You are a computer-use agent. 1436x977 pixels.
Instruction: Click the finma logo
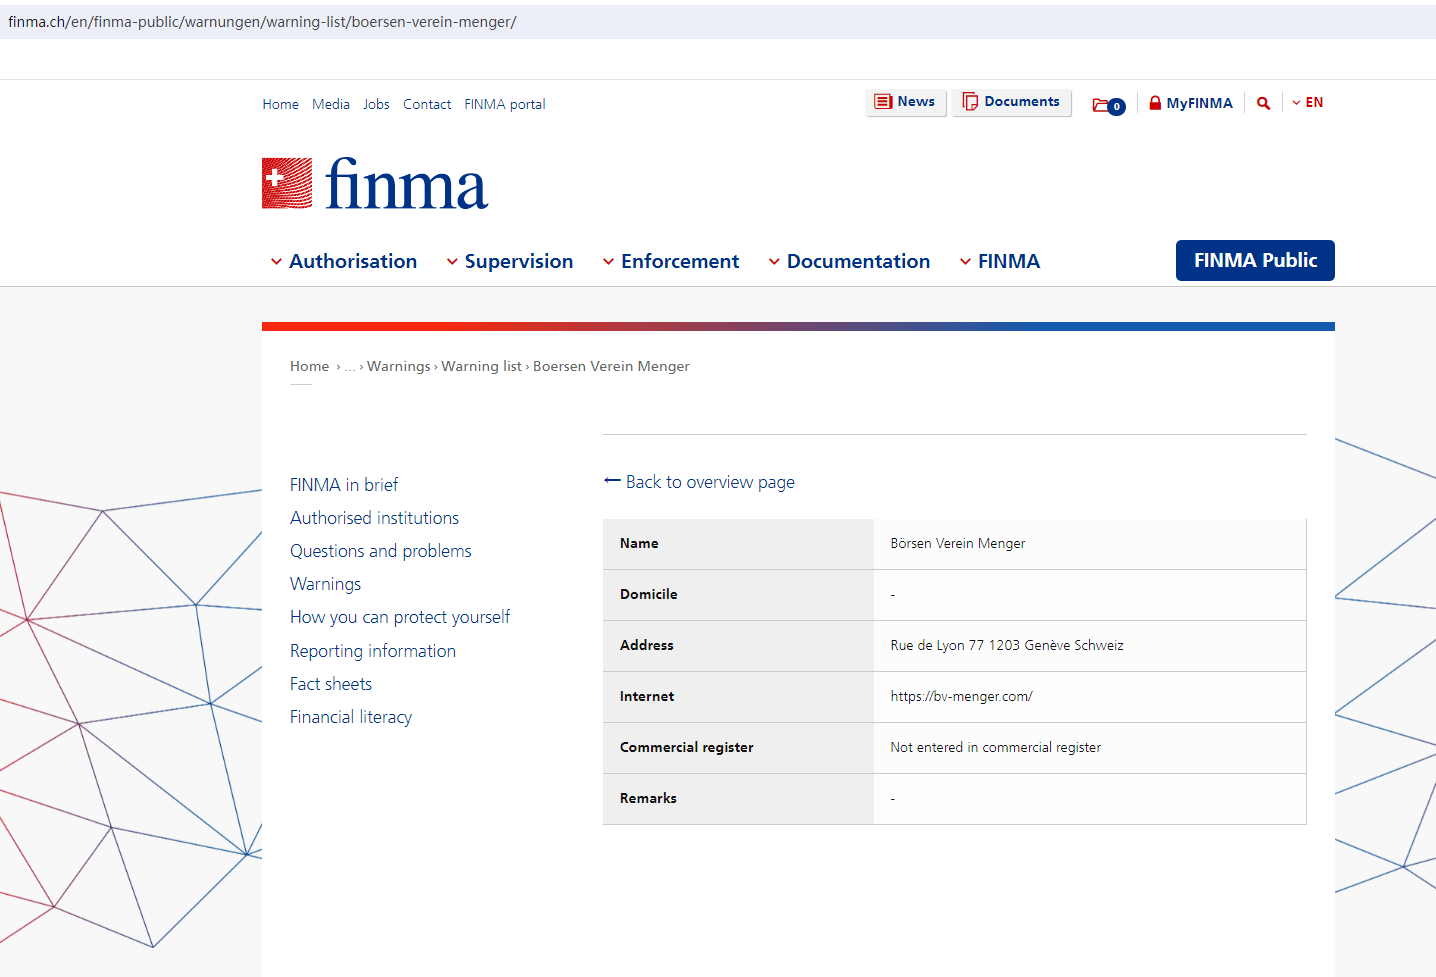coord(375,184)
